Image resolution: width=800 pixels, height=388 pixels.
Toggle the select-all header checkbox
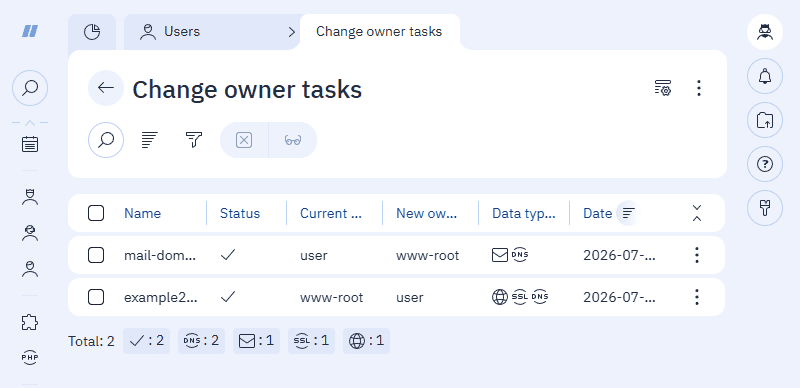point(96,213)
